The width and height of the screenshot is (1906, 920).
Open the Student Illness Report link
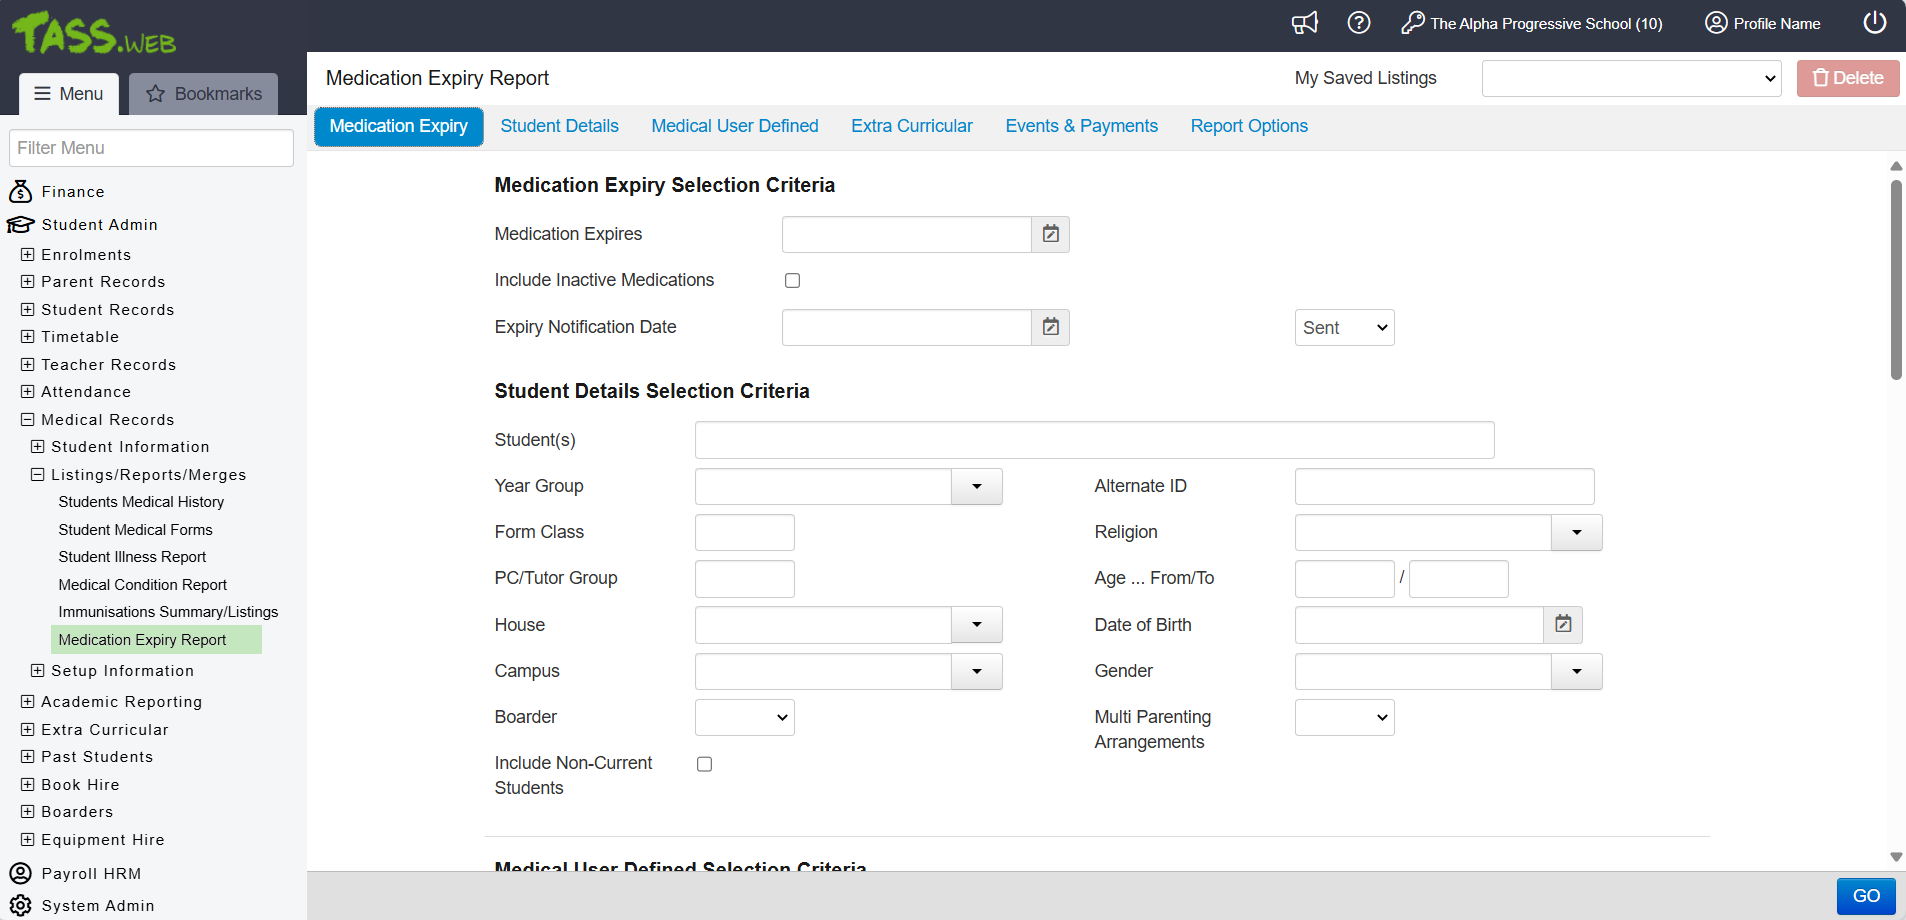pos(132,557)
